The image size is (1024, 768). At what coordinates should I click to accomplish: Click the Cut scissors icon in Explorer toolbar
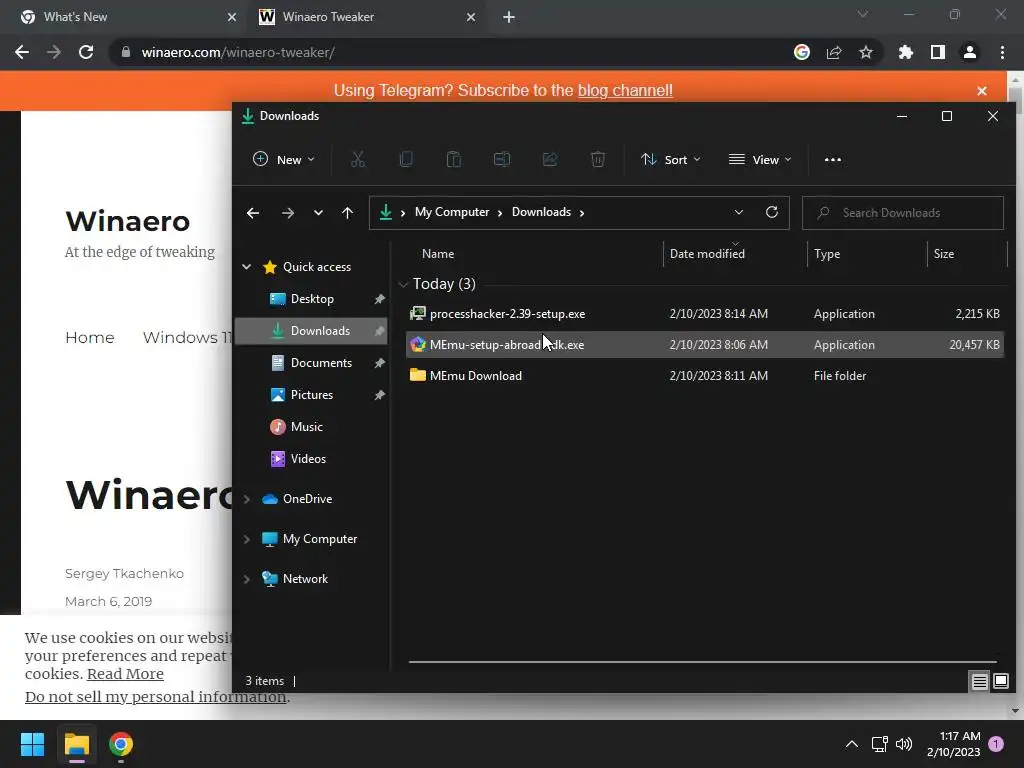358,159
